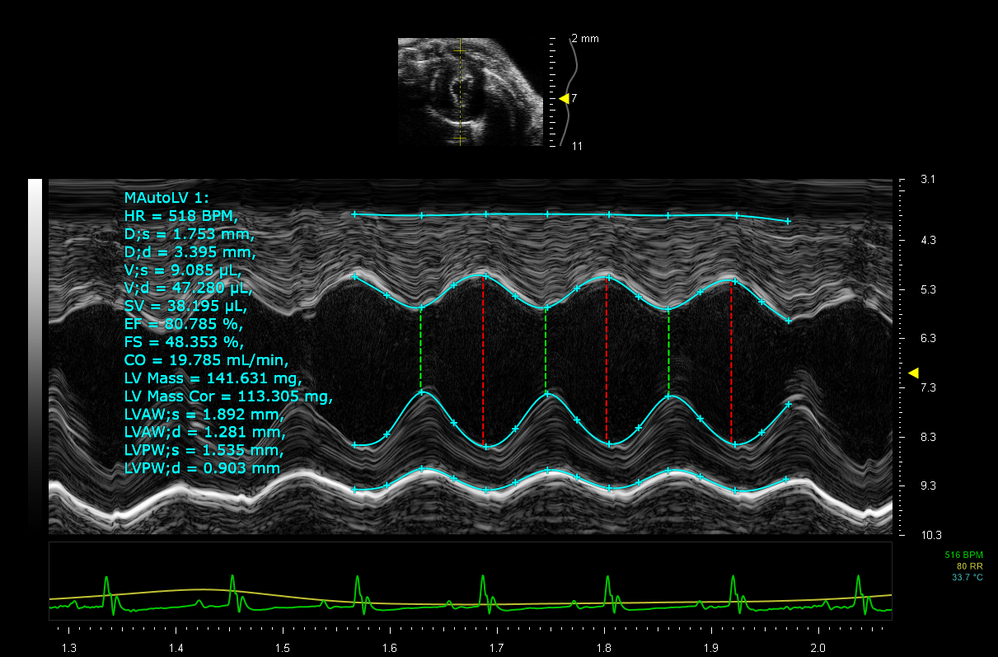Click the LV Mass Cor = 113.305 mg line
This screenshot has height=657, width=998.
tap(228, 397)
